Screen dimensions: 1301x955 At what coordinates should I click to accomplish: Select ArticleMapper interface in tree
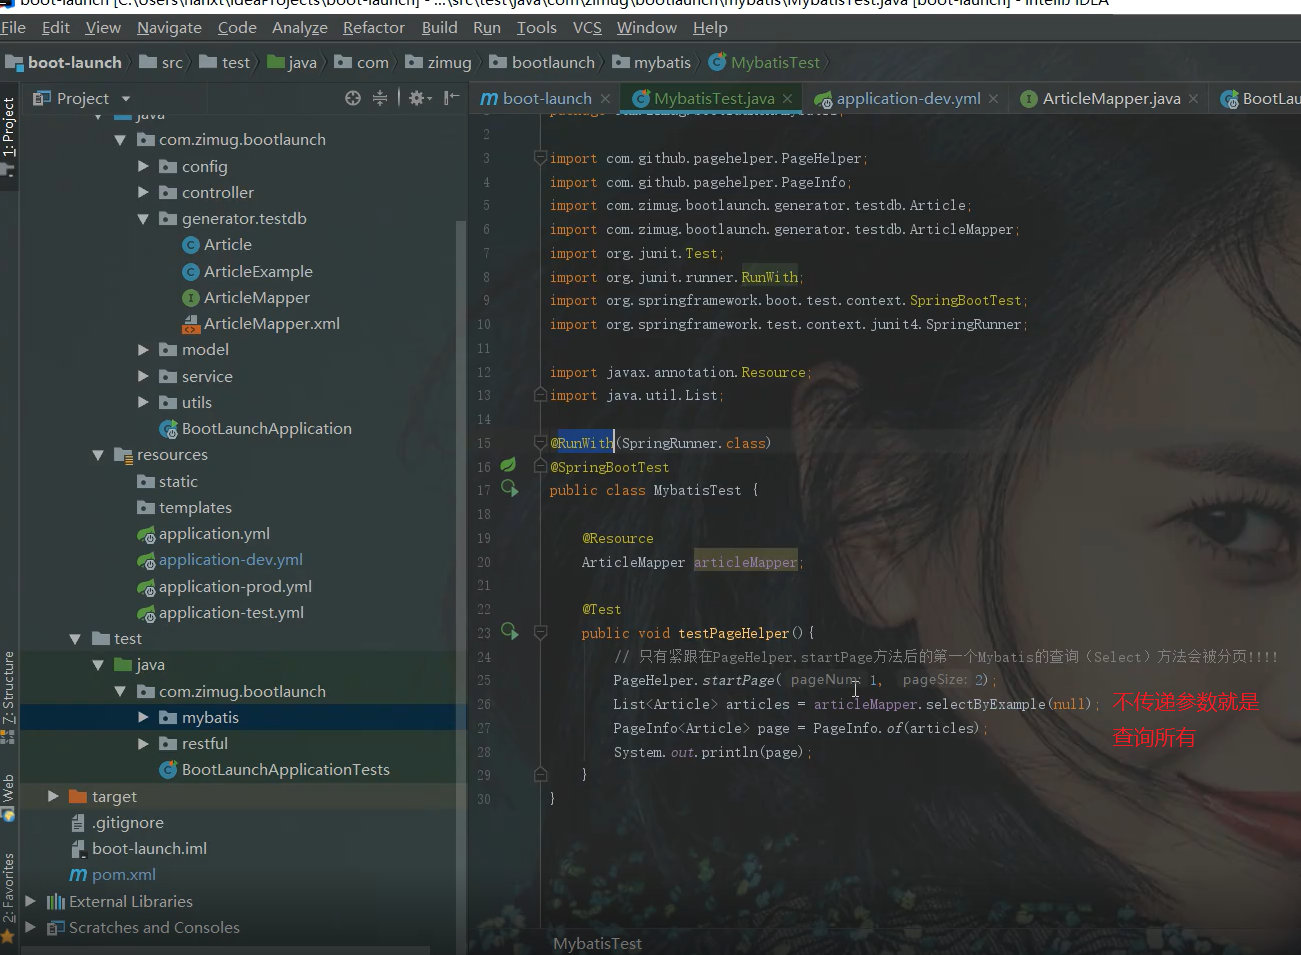[246, 298]
